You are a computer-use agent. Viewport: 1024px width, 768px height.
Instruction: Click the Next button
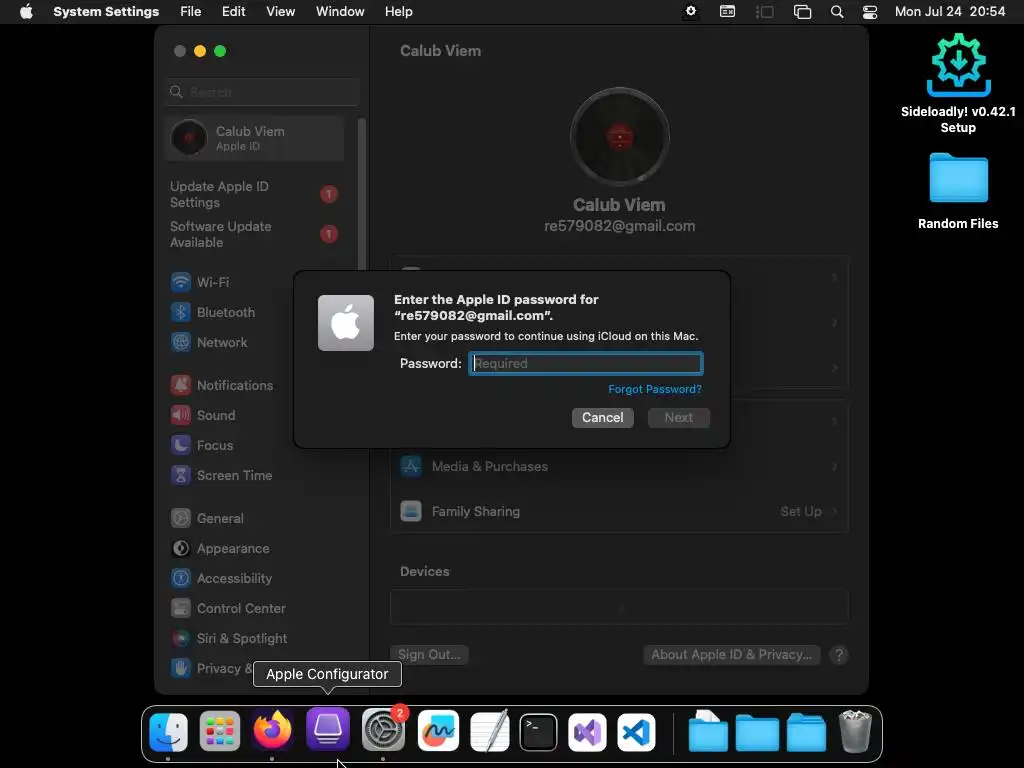pyautogui.click(x=679, y=418)
